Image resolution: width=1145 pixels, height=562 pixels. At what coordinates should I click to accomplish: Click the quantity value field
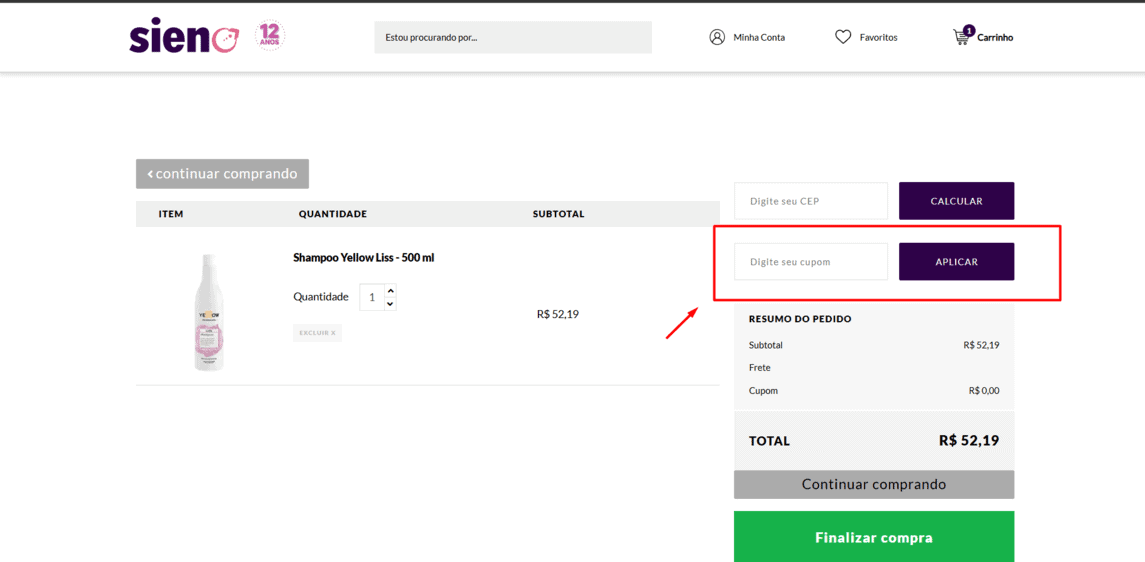click(372, 297)
